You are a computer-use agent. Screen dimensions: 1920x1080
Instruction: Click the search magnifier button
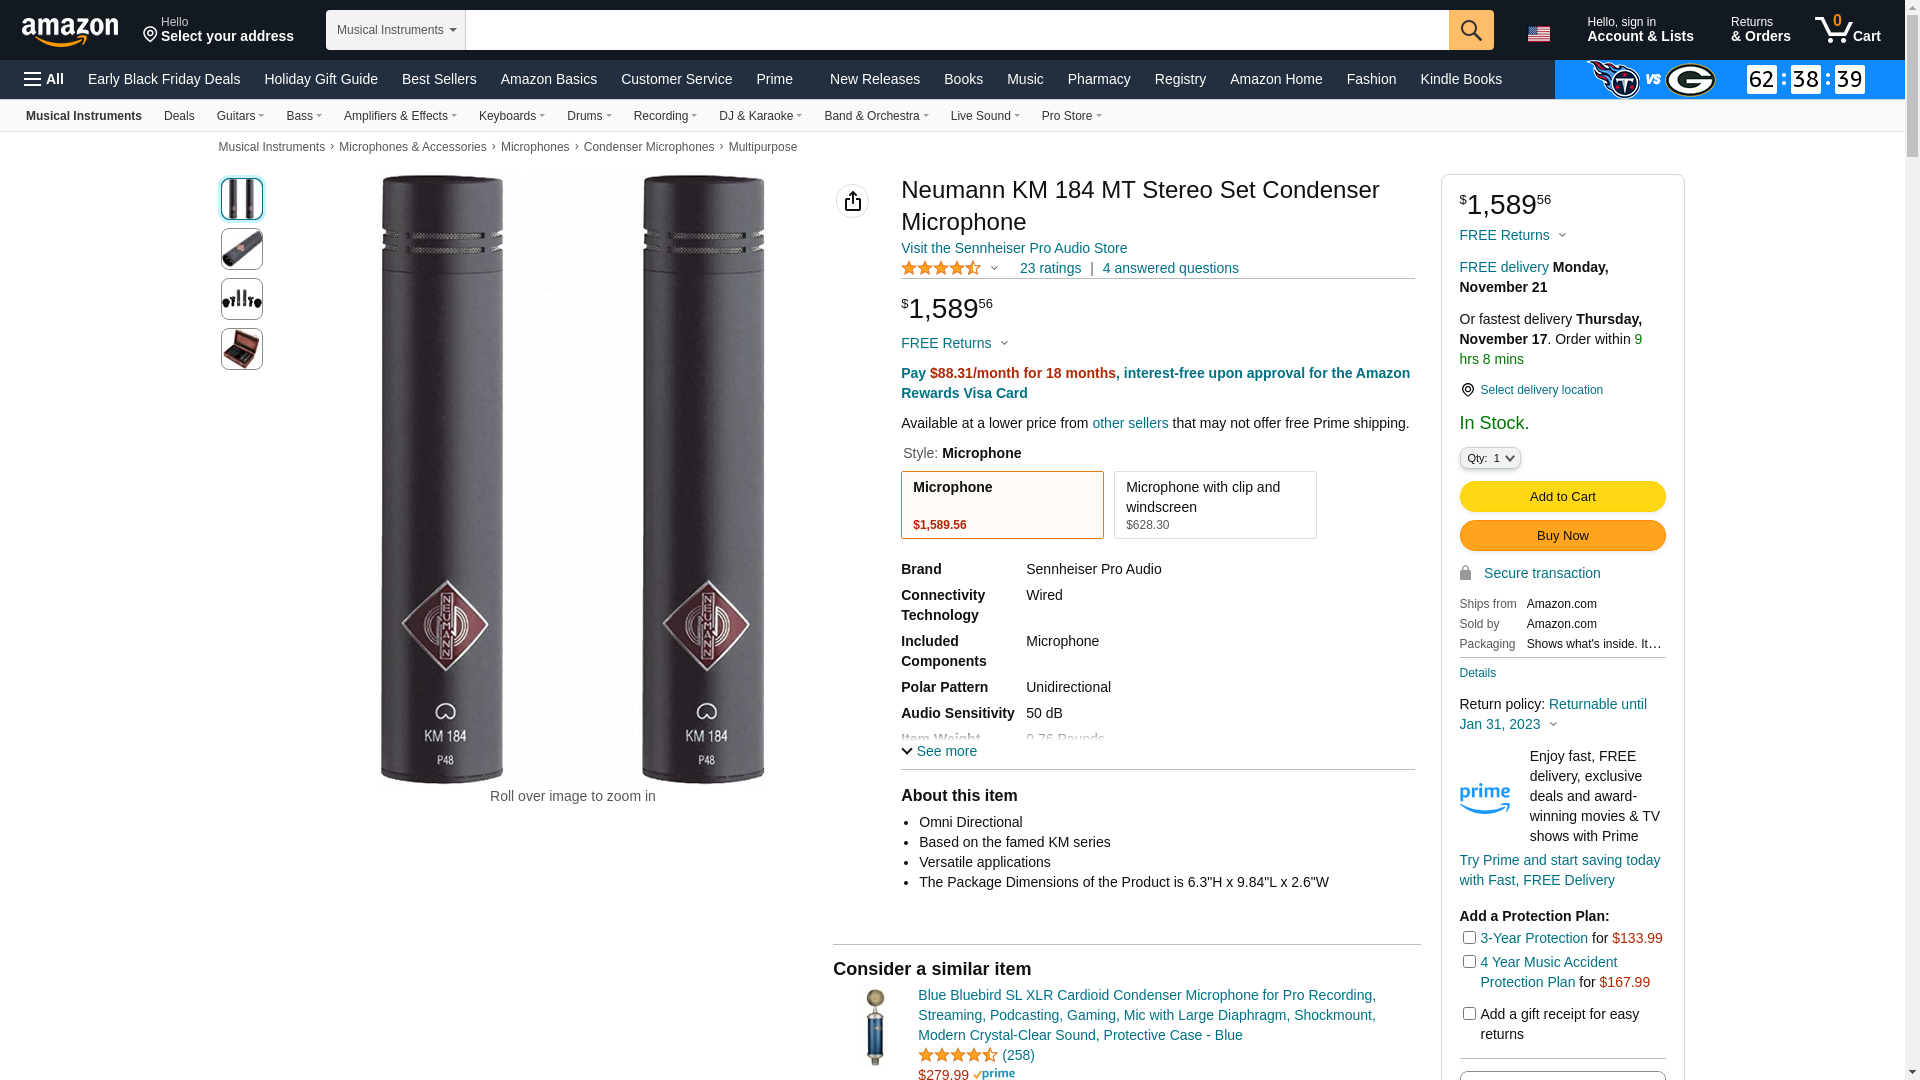(x=1470, y=30)
